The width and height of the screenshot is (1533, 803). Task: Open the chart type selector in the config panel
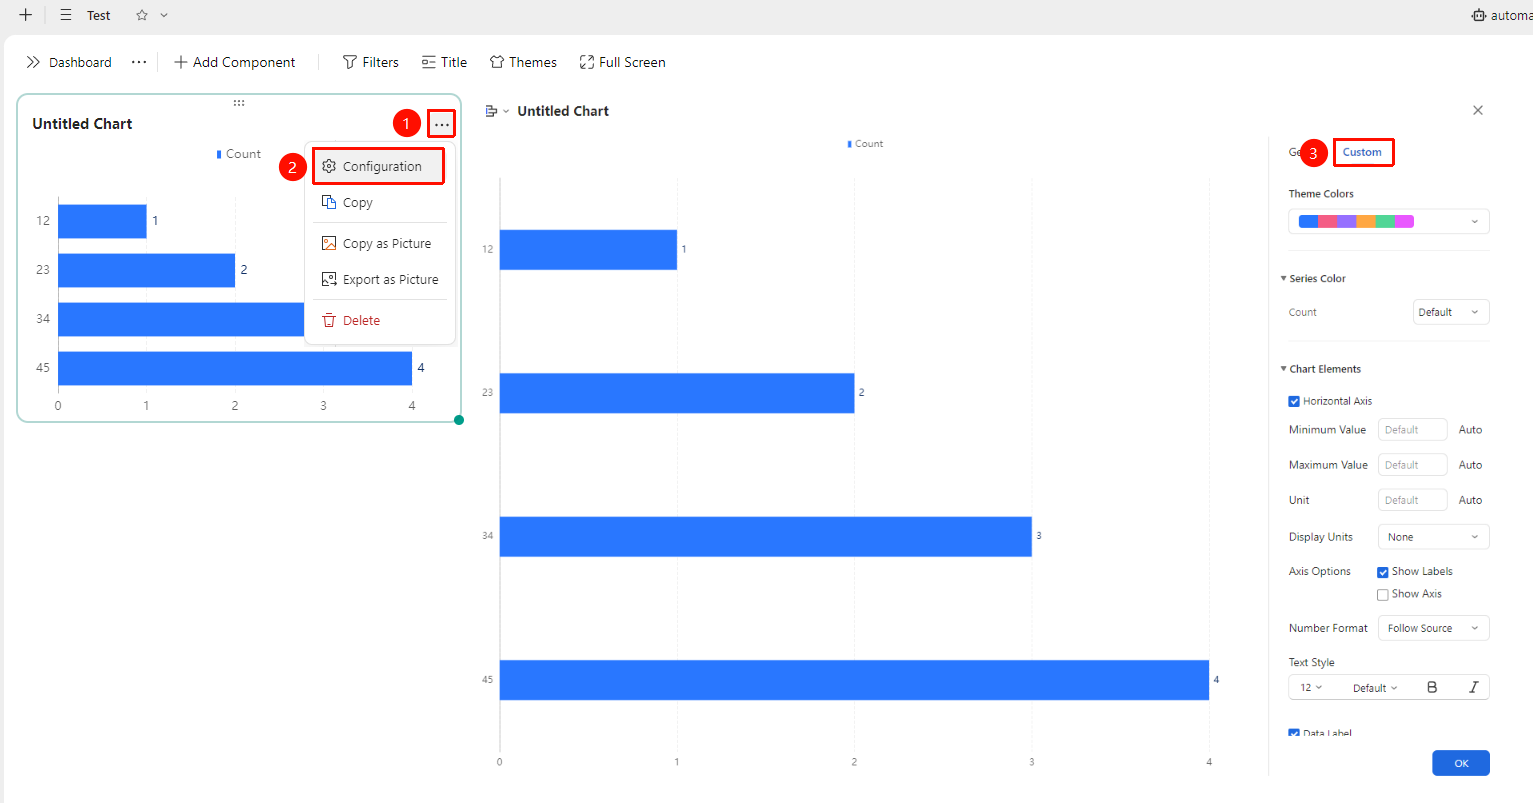click(x=497, y=111)
